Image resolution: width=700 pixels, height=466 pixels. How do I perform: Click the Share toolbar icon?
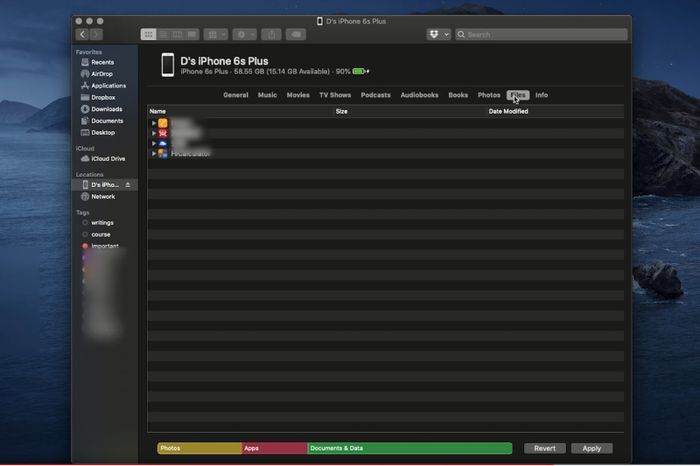[270, 34]
